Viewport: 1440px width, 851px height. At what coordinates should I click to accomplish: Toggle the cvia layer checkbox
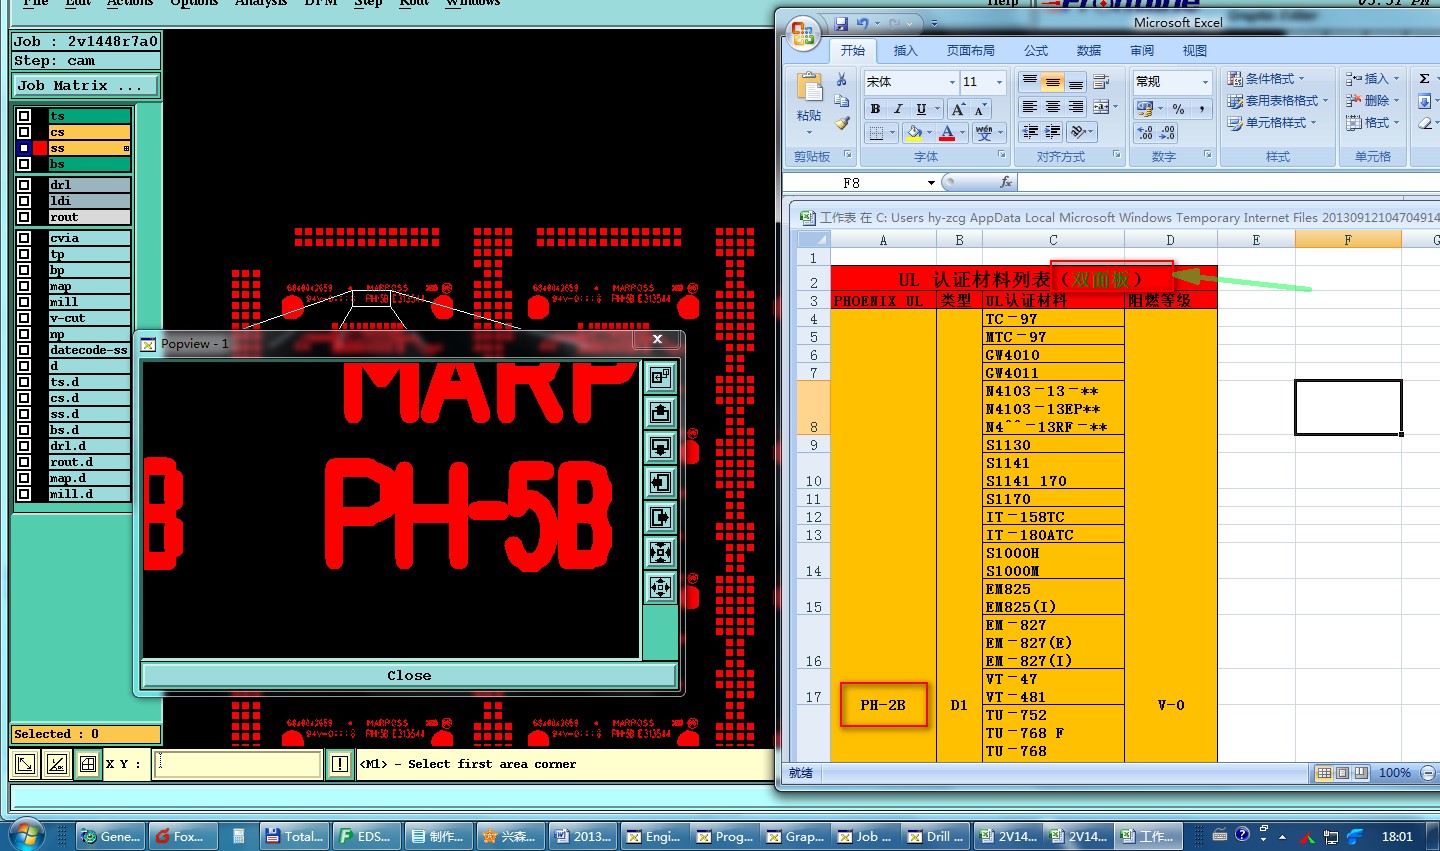24,238
